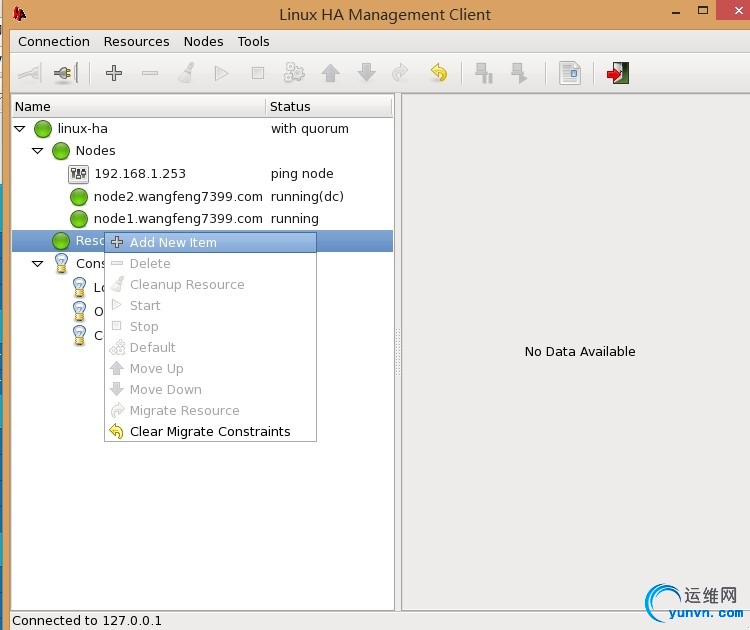Select the Nodes row label
Screen dimensions: 750x630
coord(95,151)
